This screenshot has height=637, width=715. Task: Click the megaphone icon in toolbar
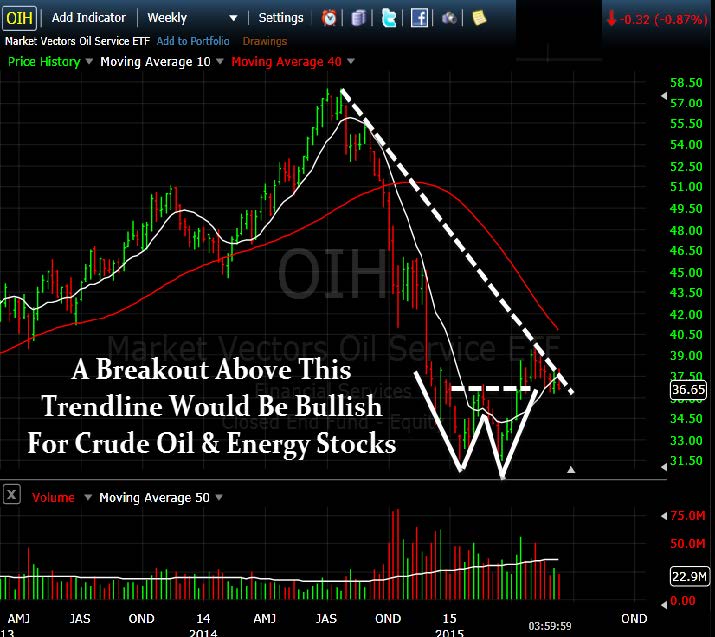[x=449, y=18]
